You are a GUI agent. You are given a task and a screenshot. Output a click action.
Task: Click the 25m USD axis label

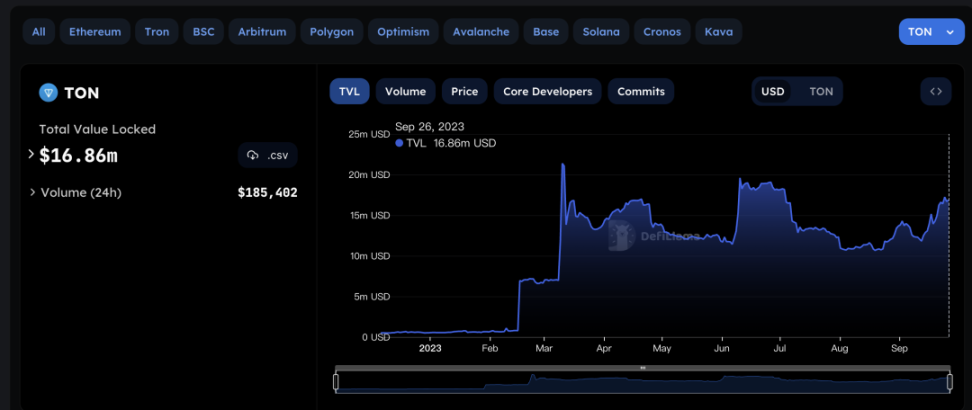point(368,134)
